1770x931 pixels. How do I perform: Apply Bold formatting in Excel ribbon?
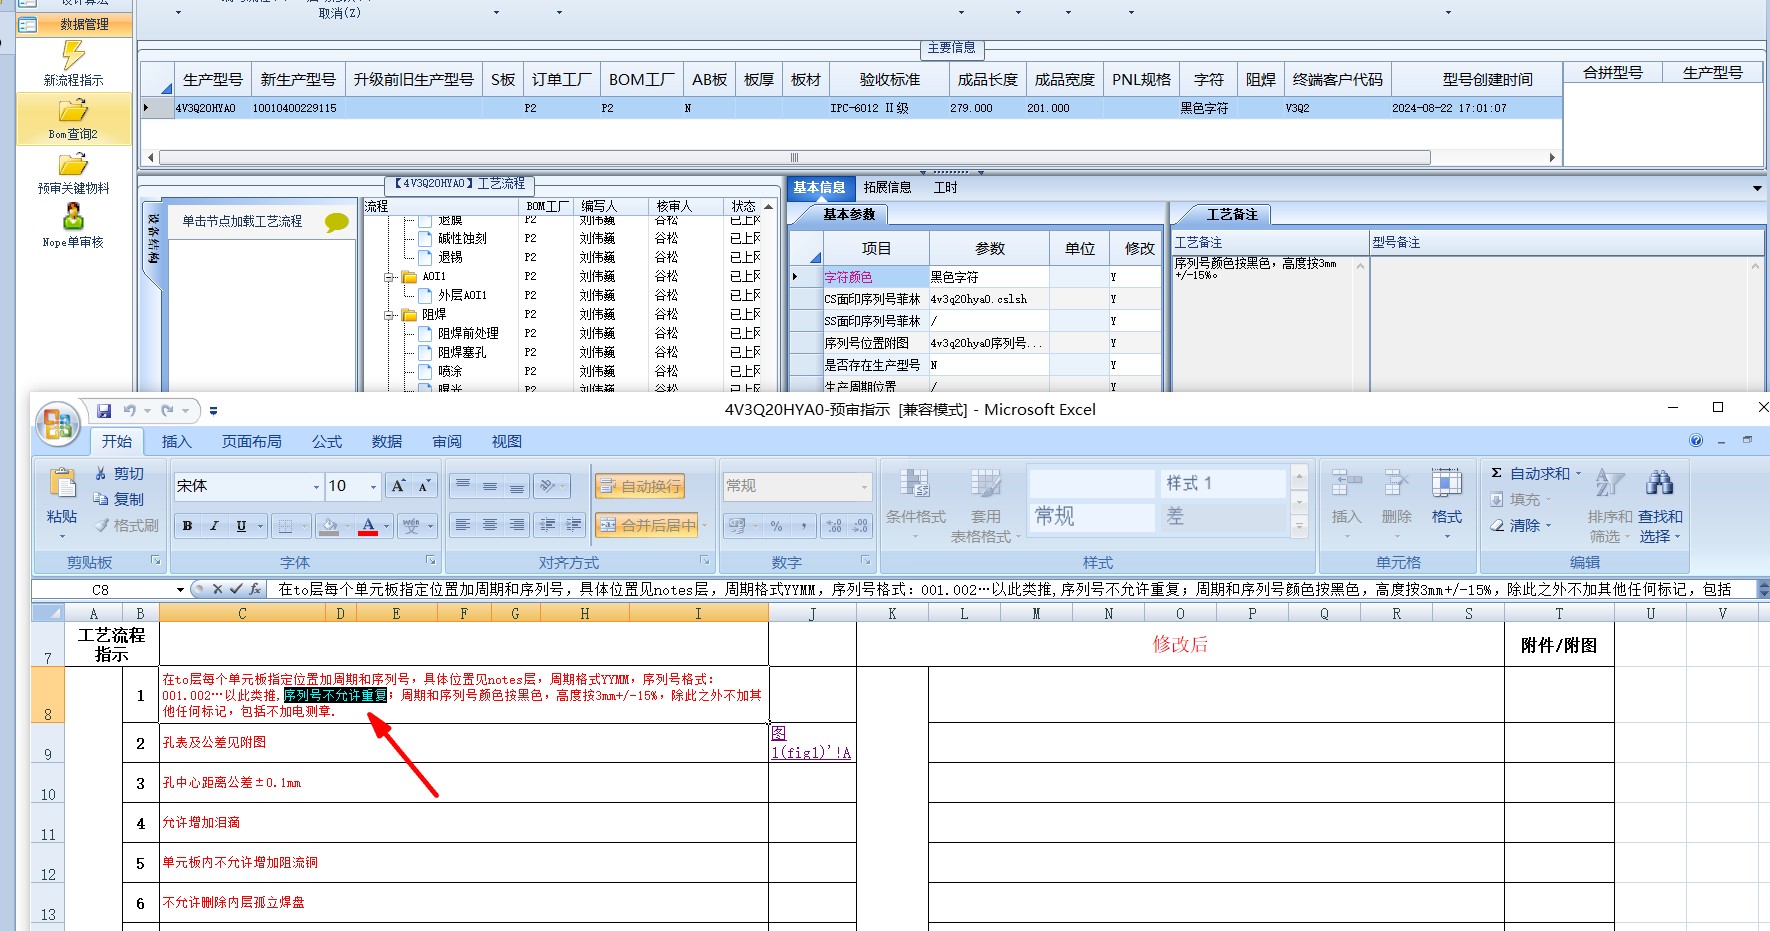(x=187, y=526)
